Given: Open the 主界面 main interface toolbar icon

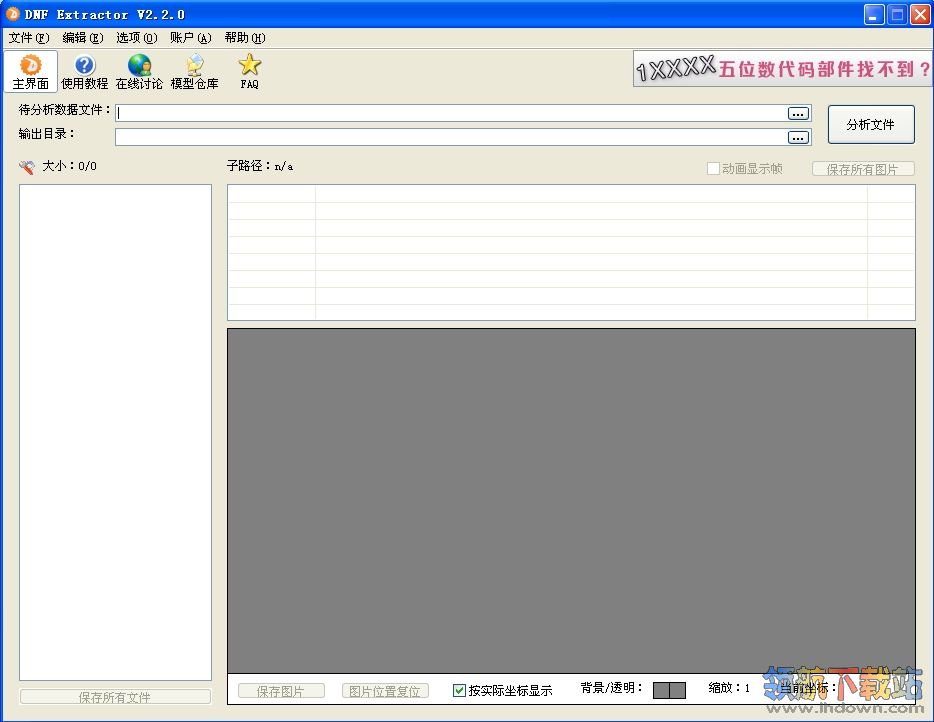Looking at the screenshot, I should (30, 71).
